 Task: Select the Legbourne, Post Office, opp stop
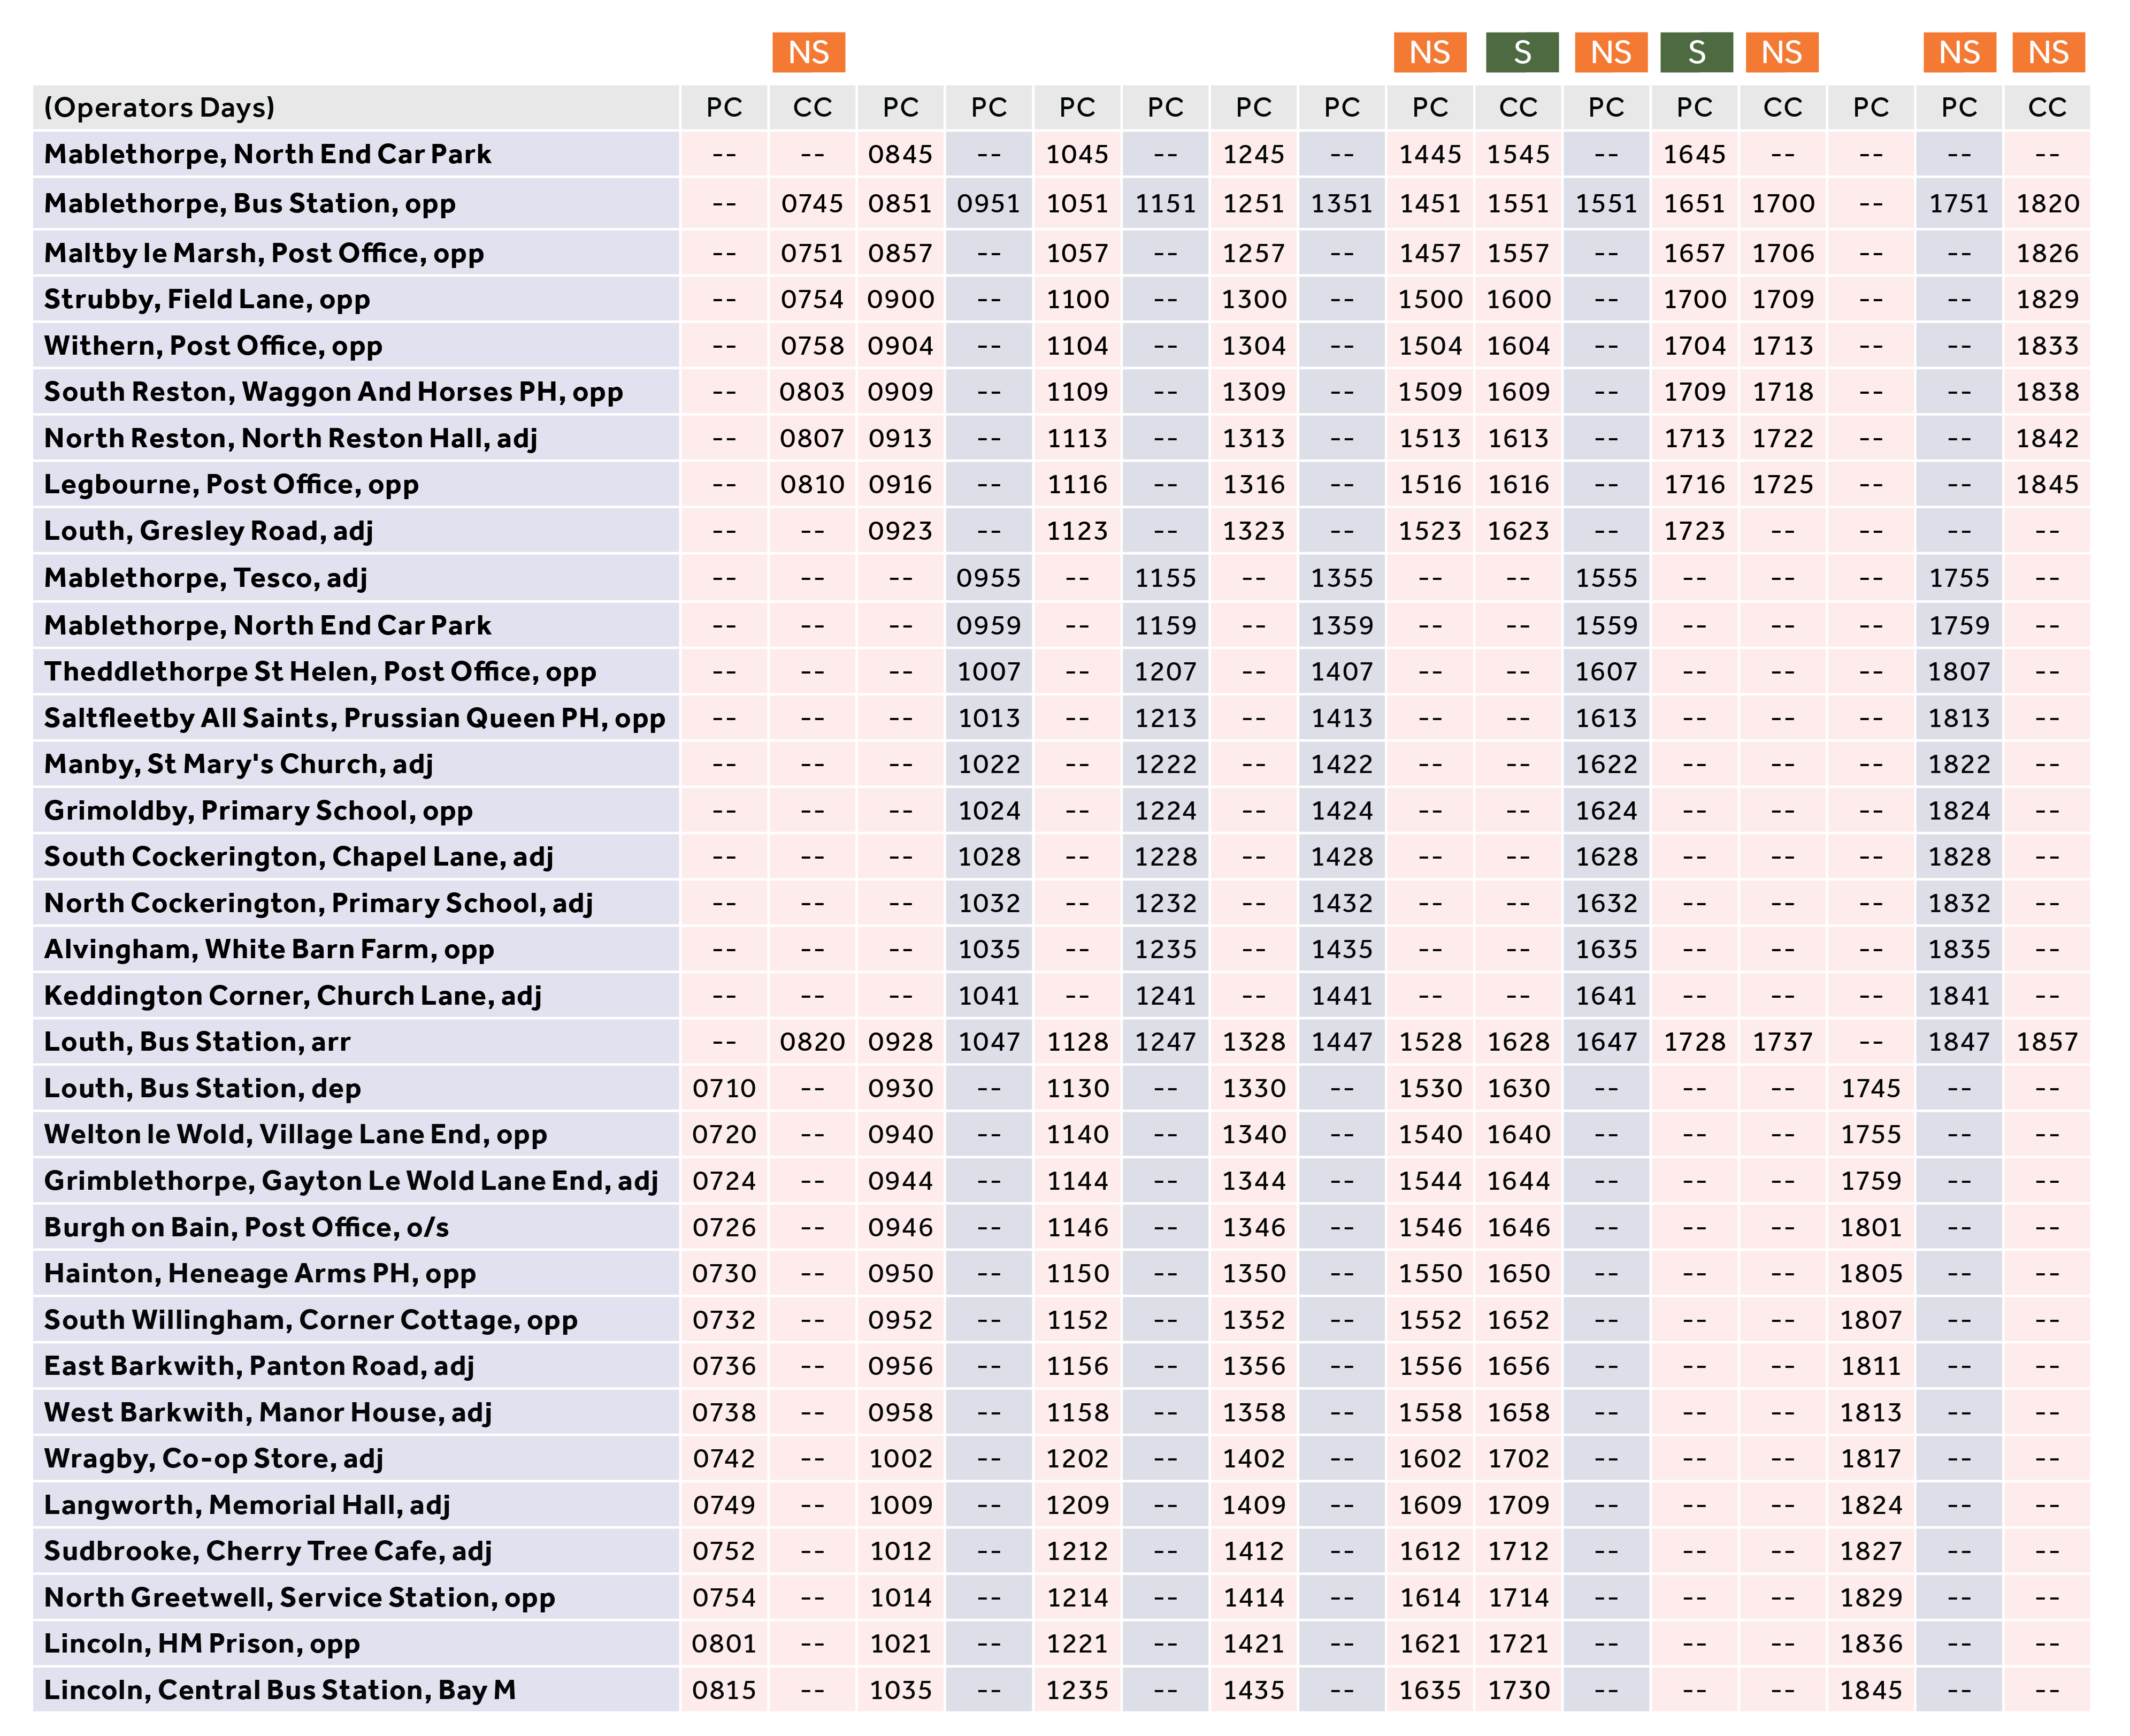[231, 484]
